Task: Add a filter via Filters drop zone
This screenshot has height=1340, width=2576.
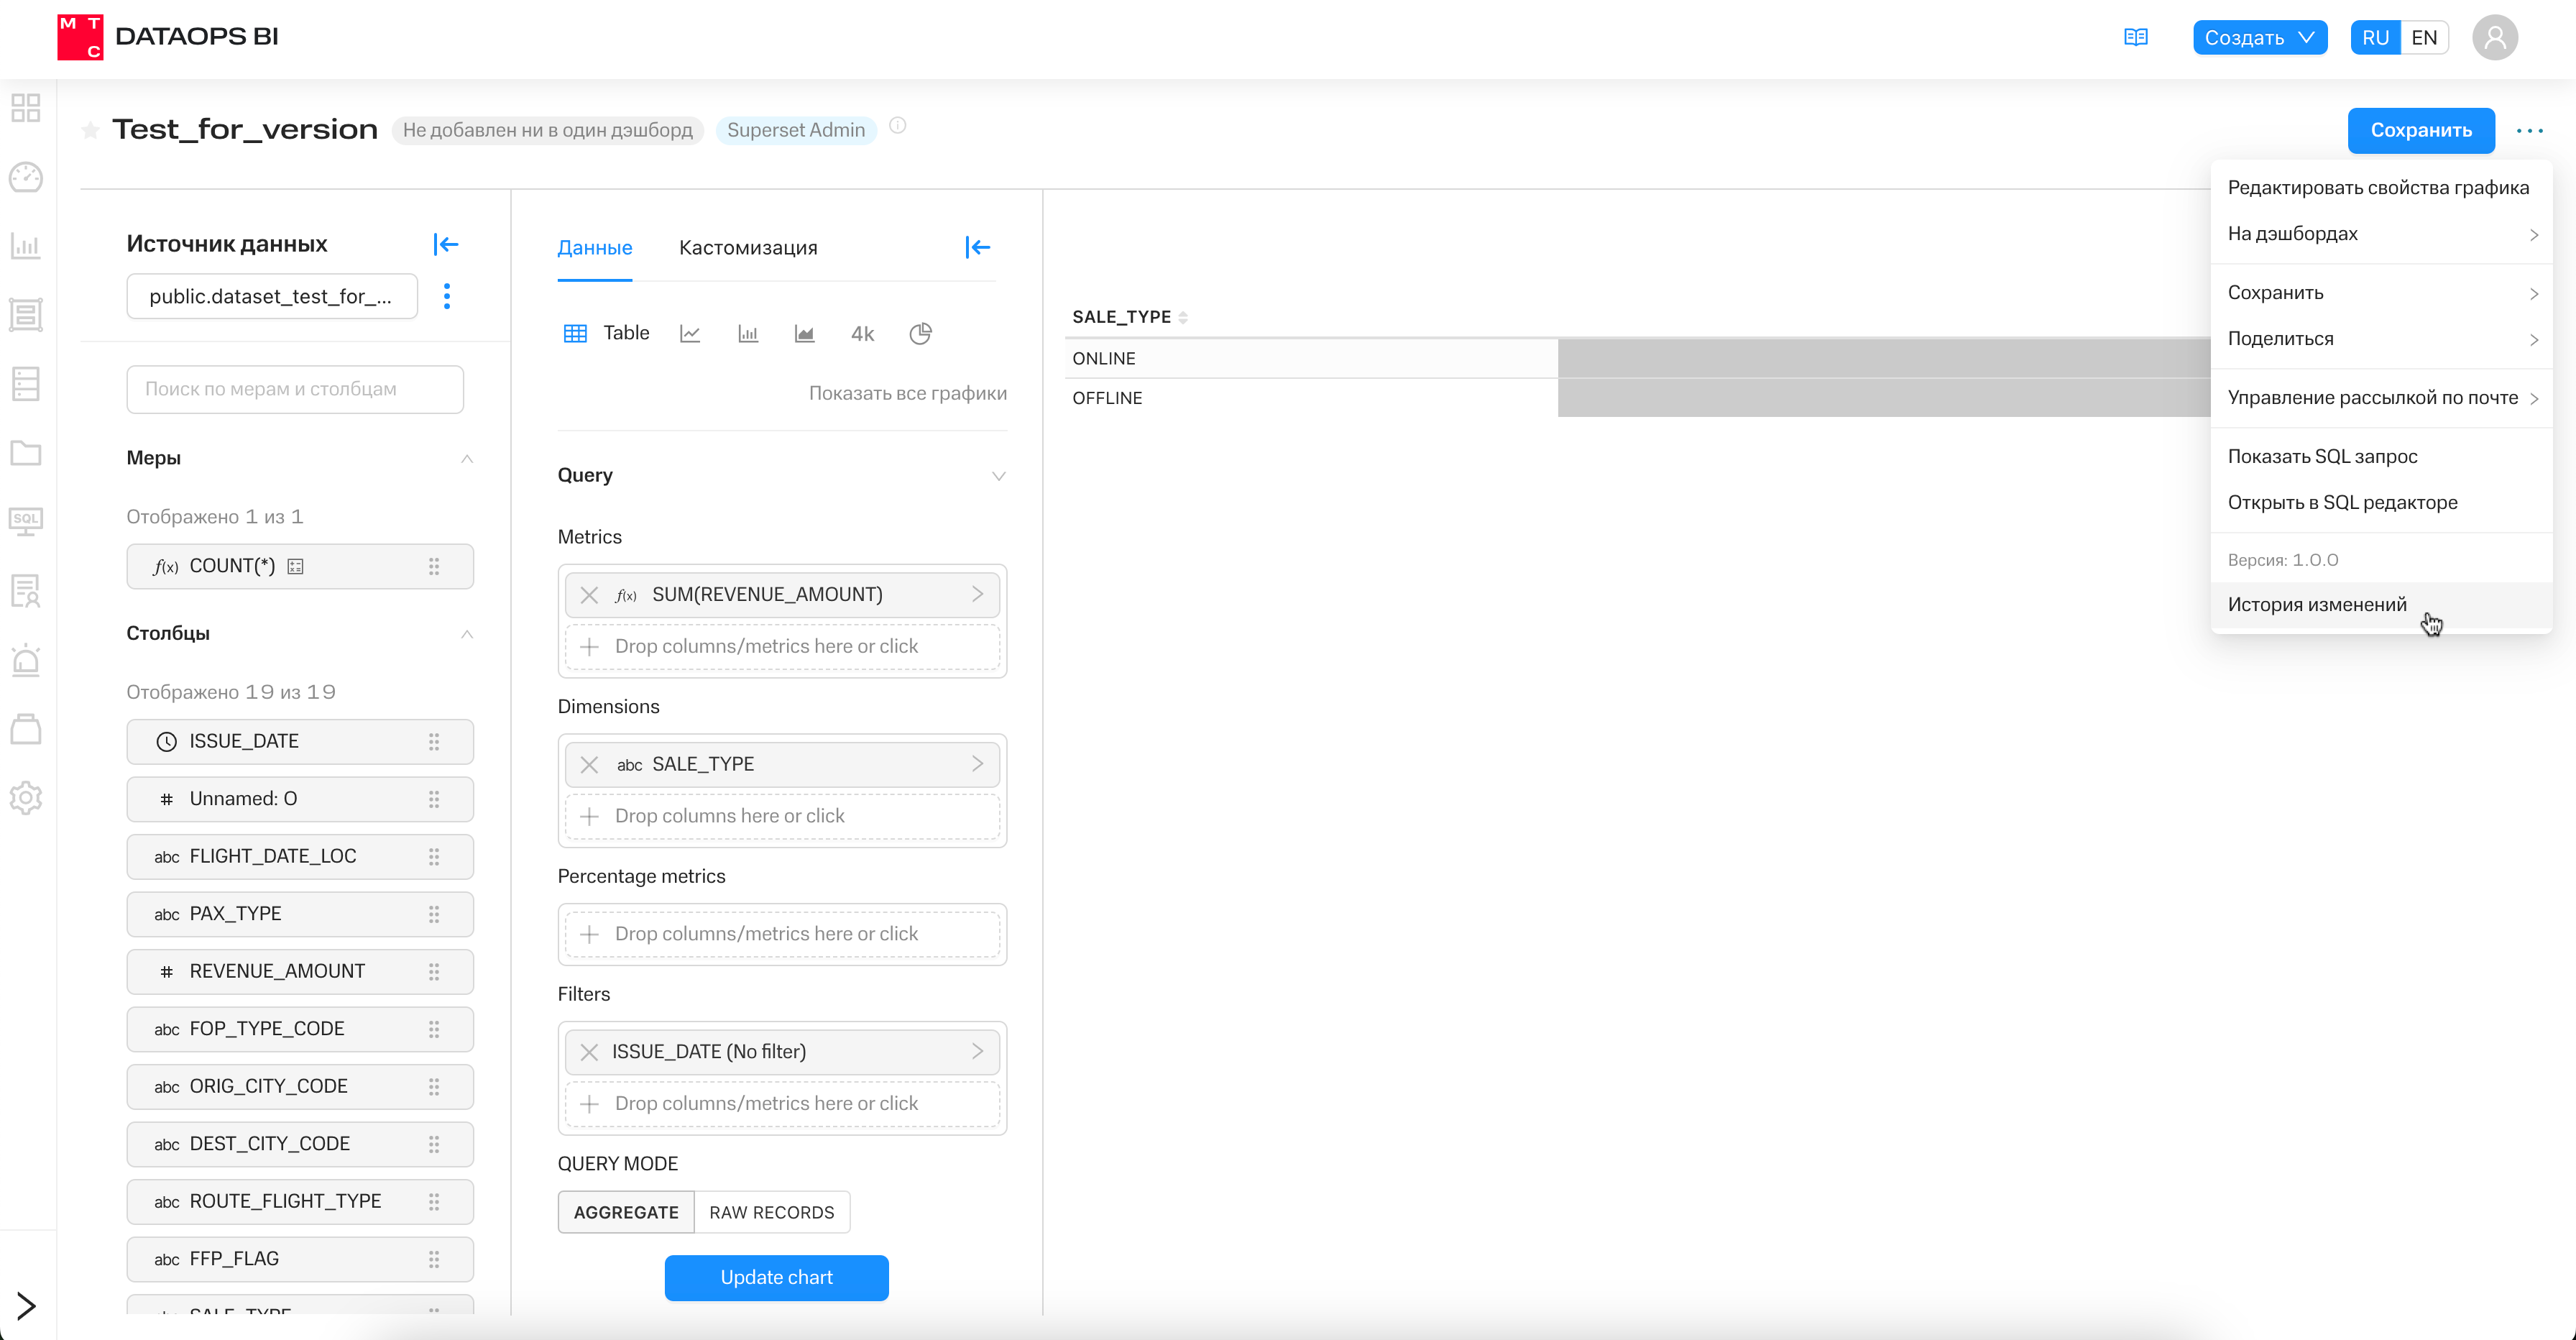Action: [x=782, y=1104]
